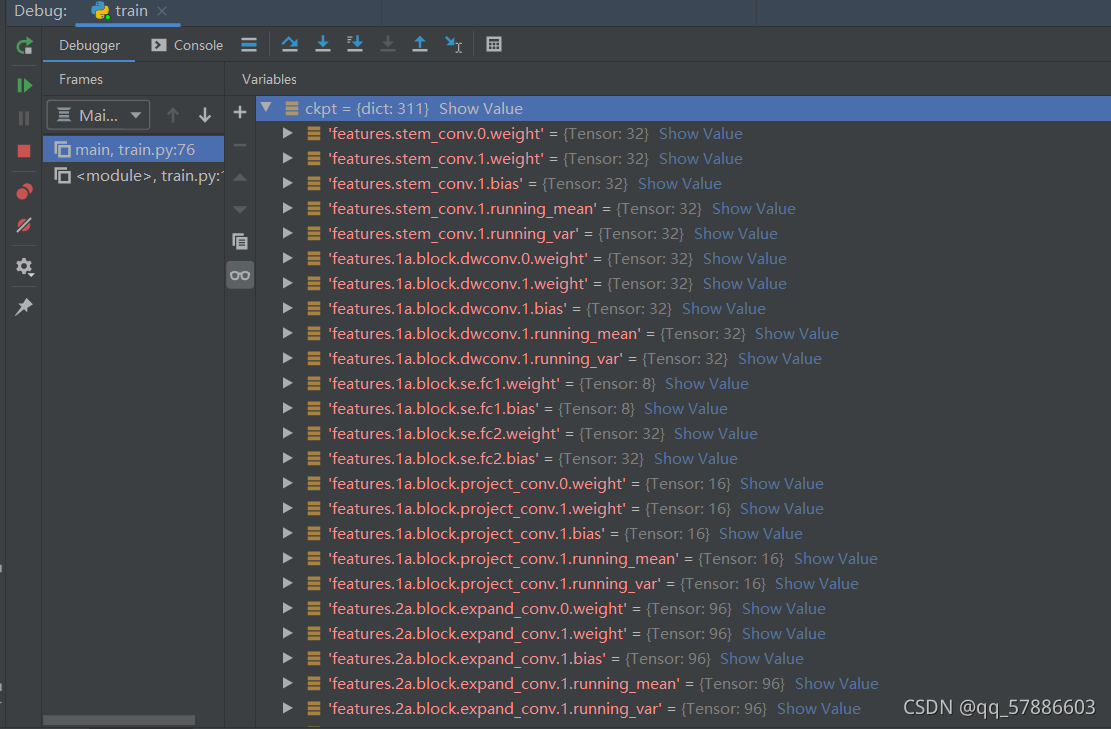The height and width of the screenshot is (729, 1111).
Task: Click the Frames panel horizontal scrollbar
Action: pos(118,720)
